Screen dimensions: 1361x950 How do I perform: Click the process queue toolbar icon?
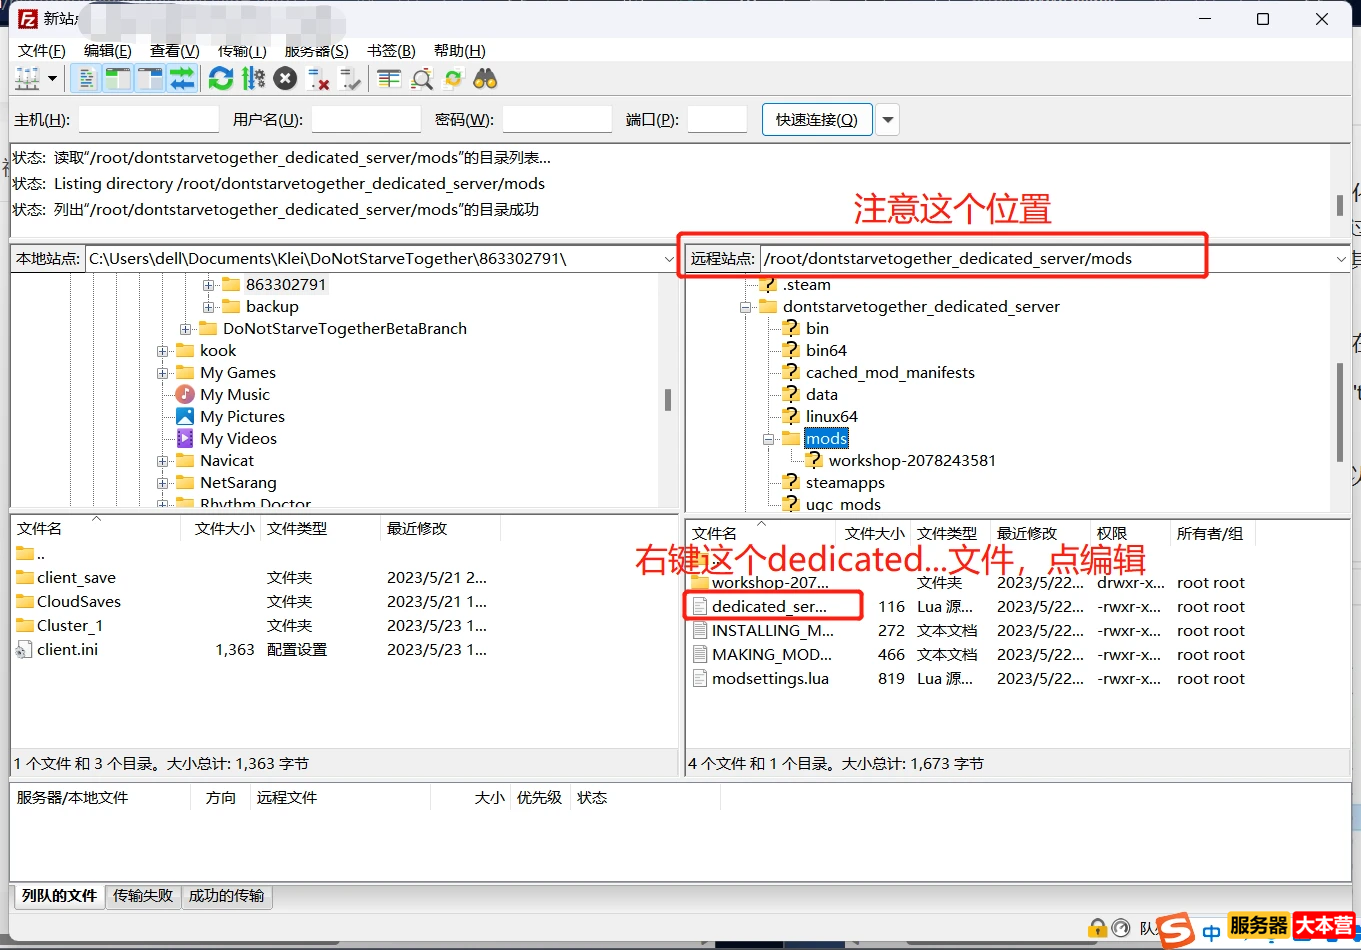253,78
